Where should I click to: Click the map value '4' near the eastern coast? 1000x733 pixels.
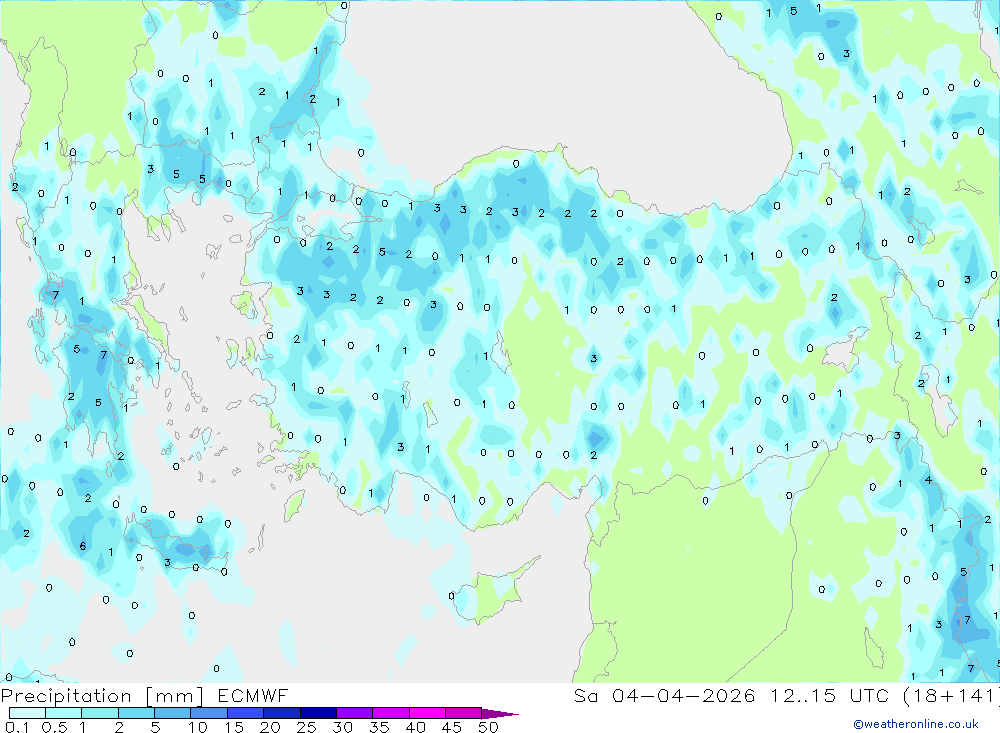(928, 480)
